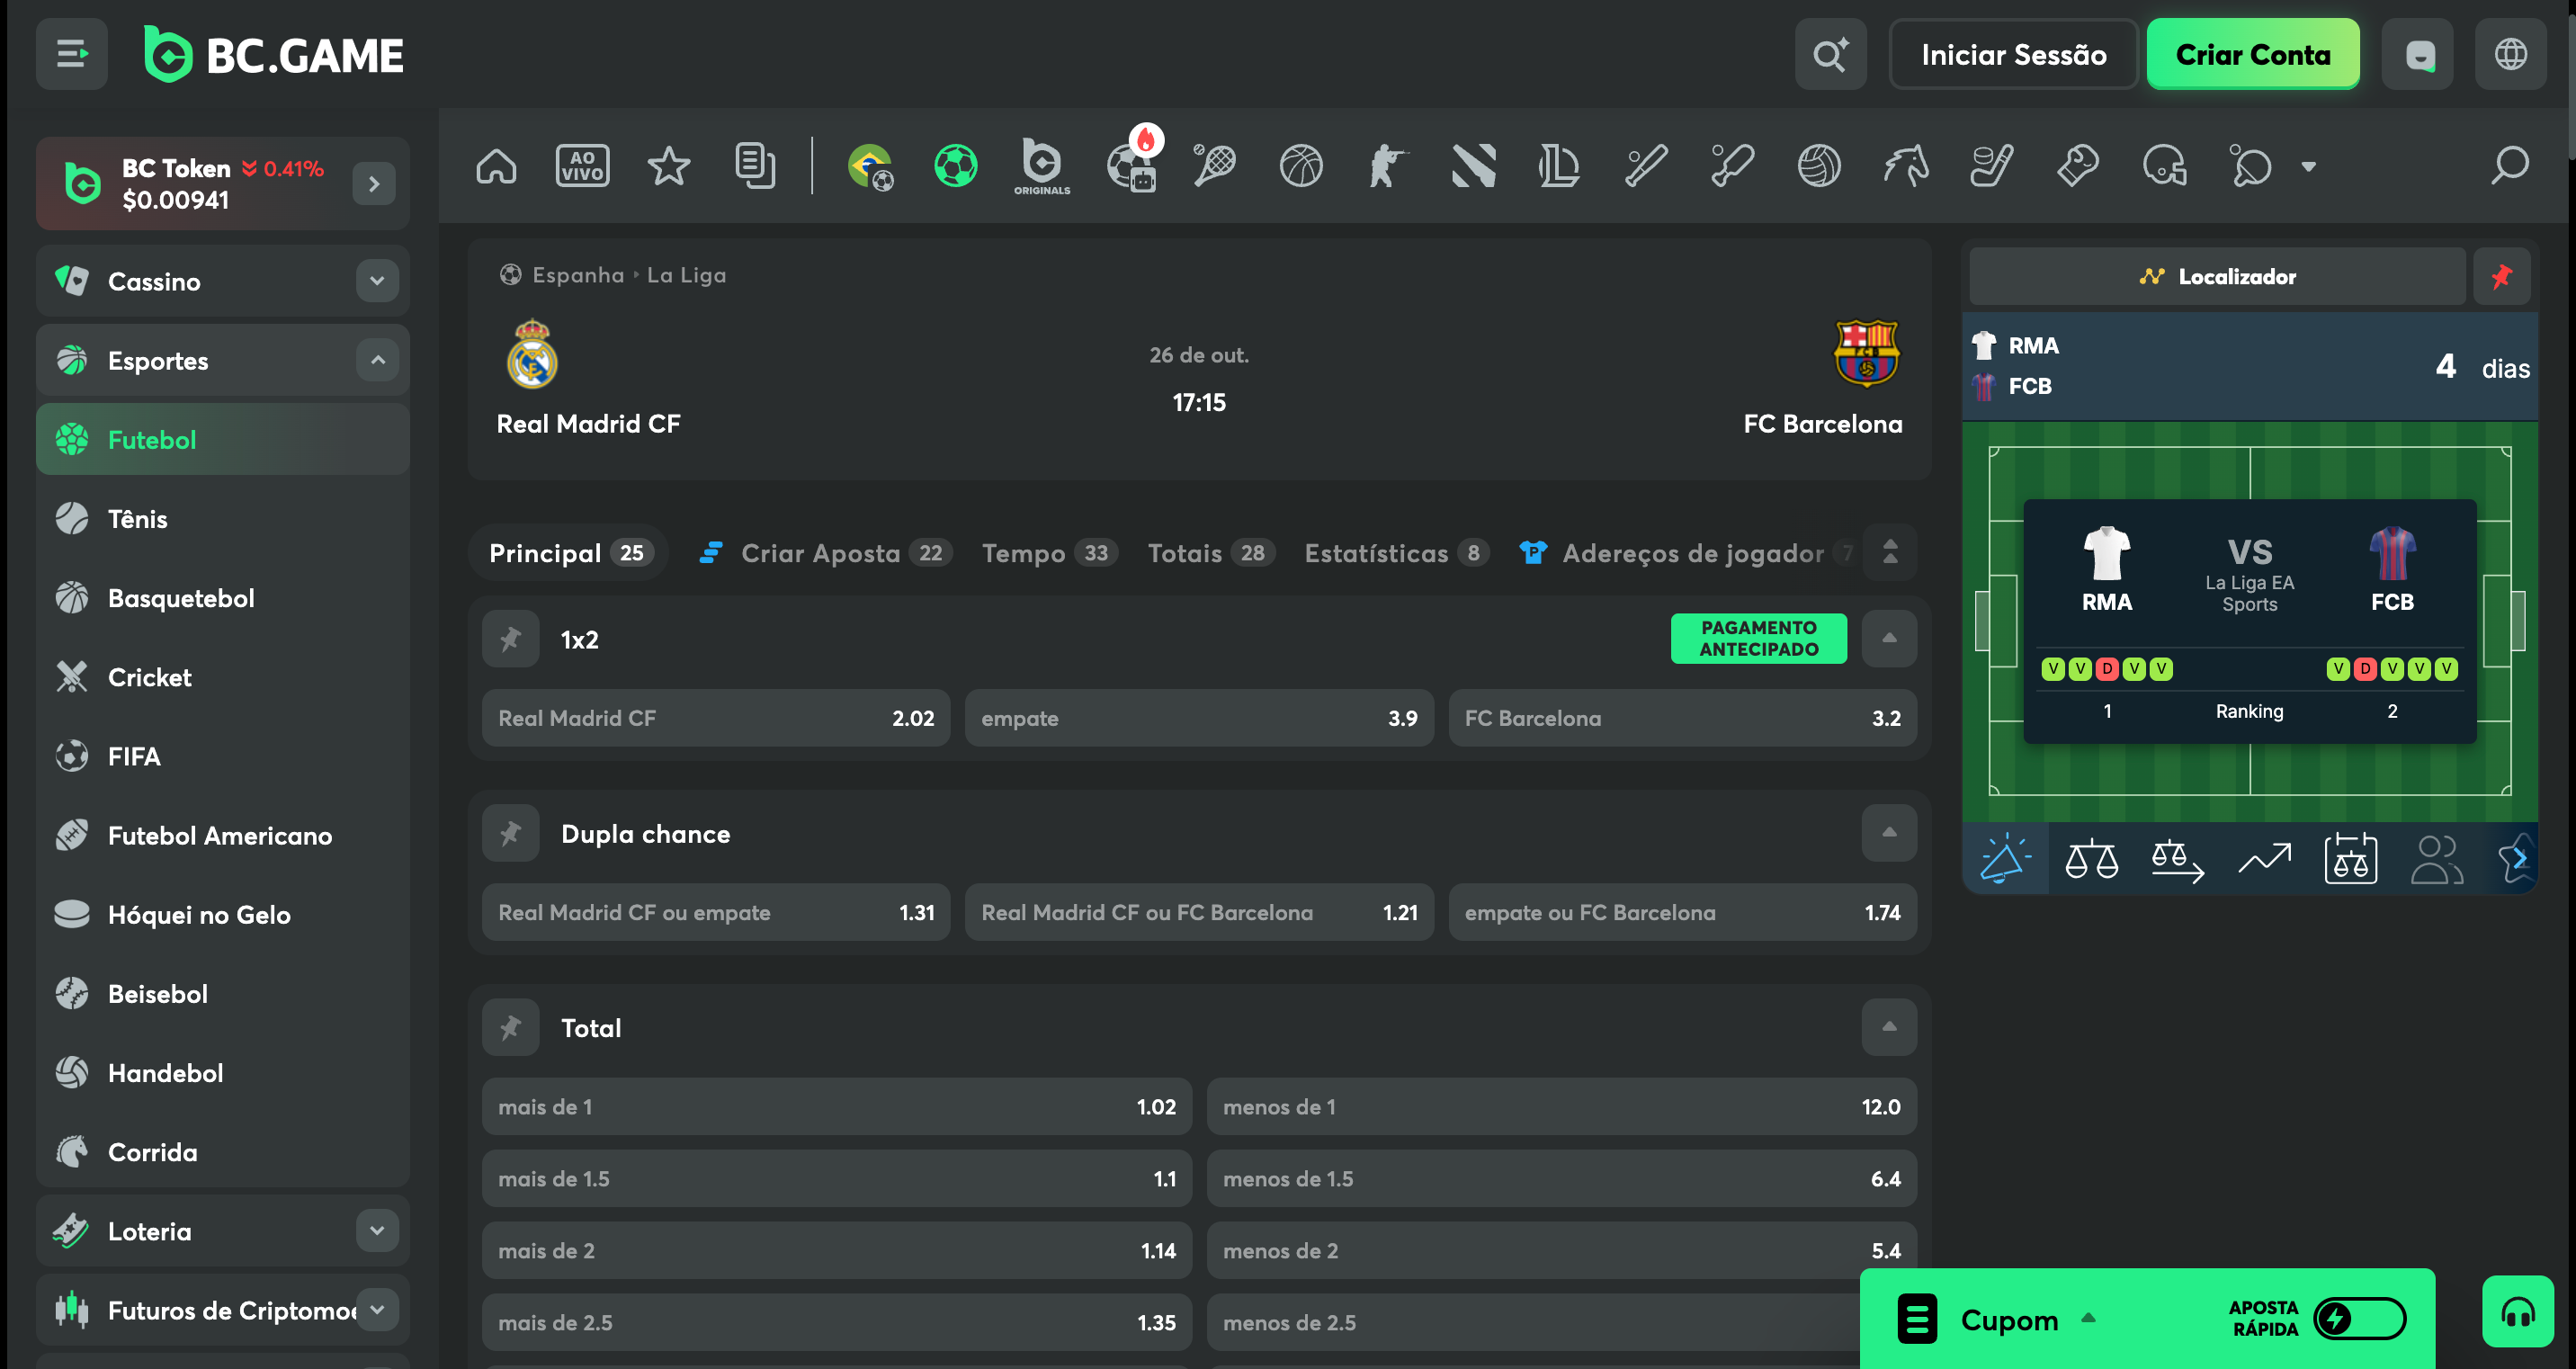Switch to Adereços de jogador tab
Viewport: 2576px width, 1369px height.
[x=1688, y=553]
